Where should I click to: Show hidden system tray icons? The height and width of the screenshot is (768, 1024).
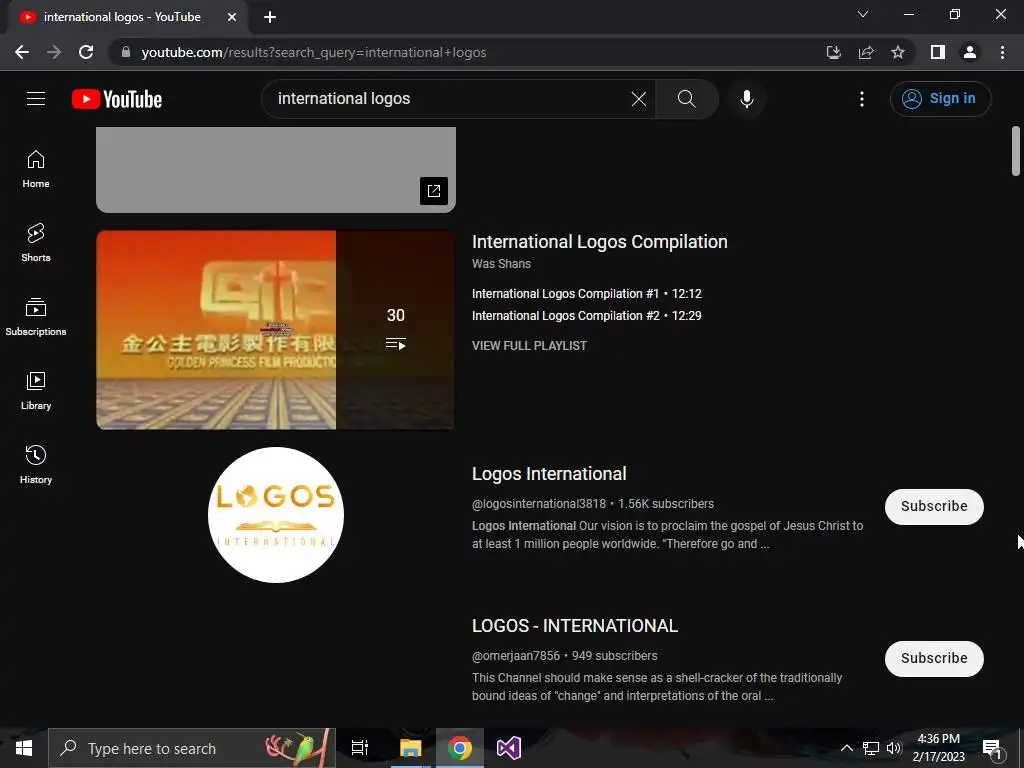[846, 748]
